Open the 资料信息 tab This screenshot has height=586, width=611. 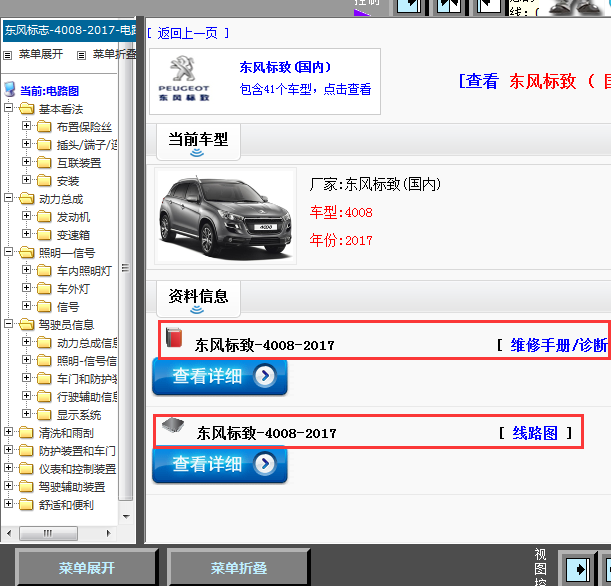coord(198,299)
